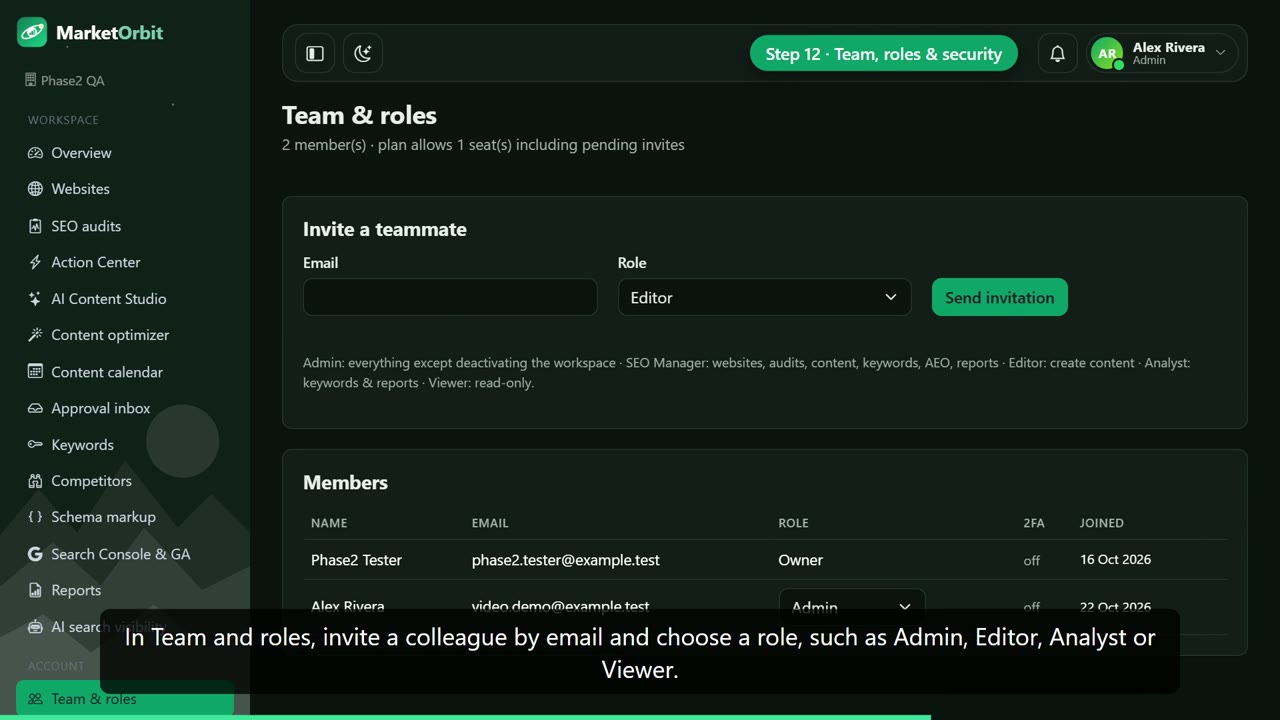
Task: Click the AR avatar icon
Action: (x=1107, y=54)
